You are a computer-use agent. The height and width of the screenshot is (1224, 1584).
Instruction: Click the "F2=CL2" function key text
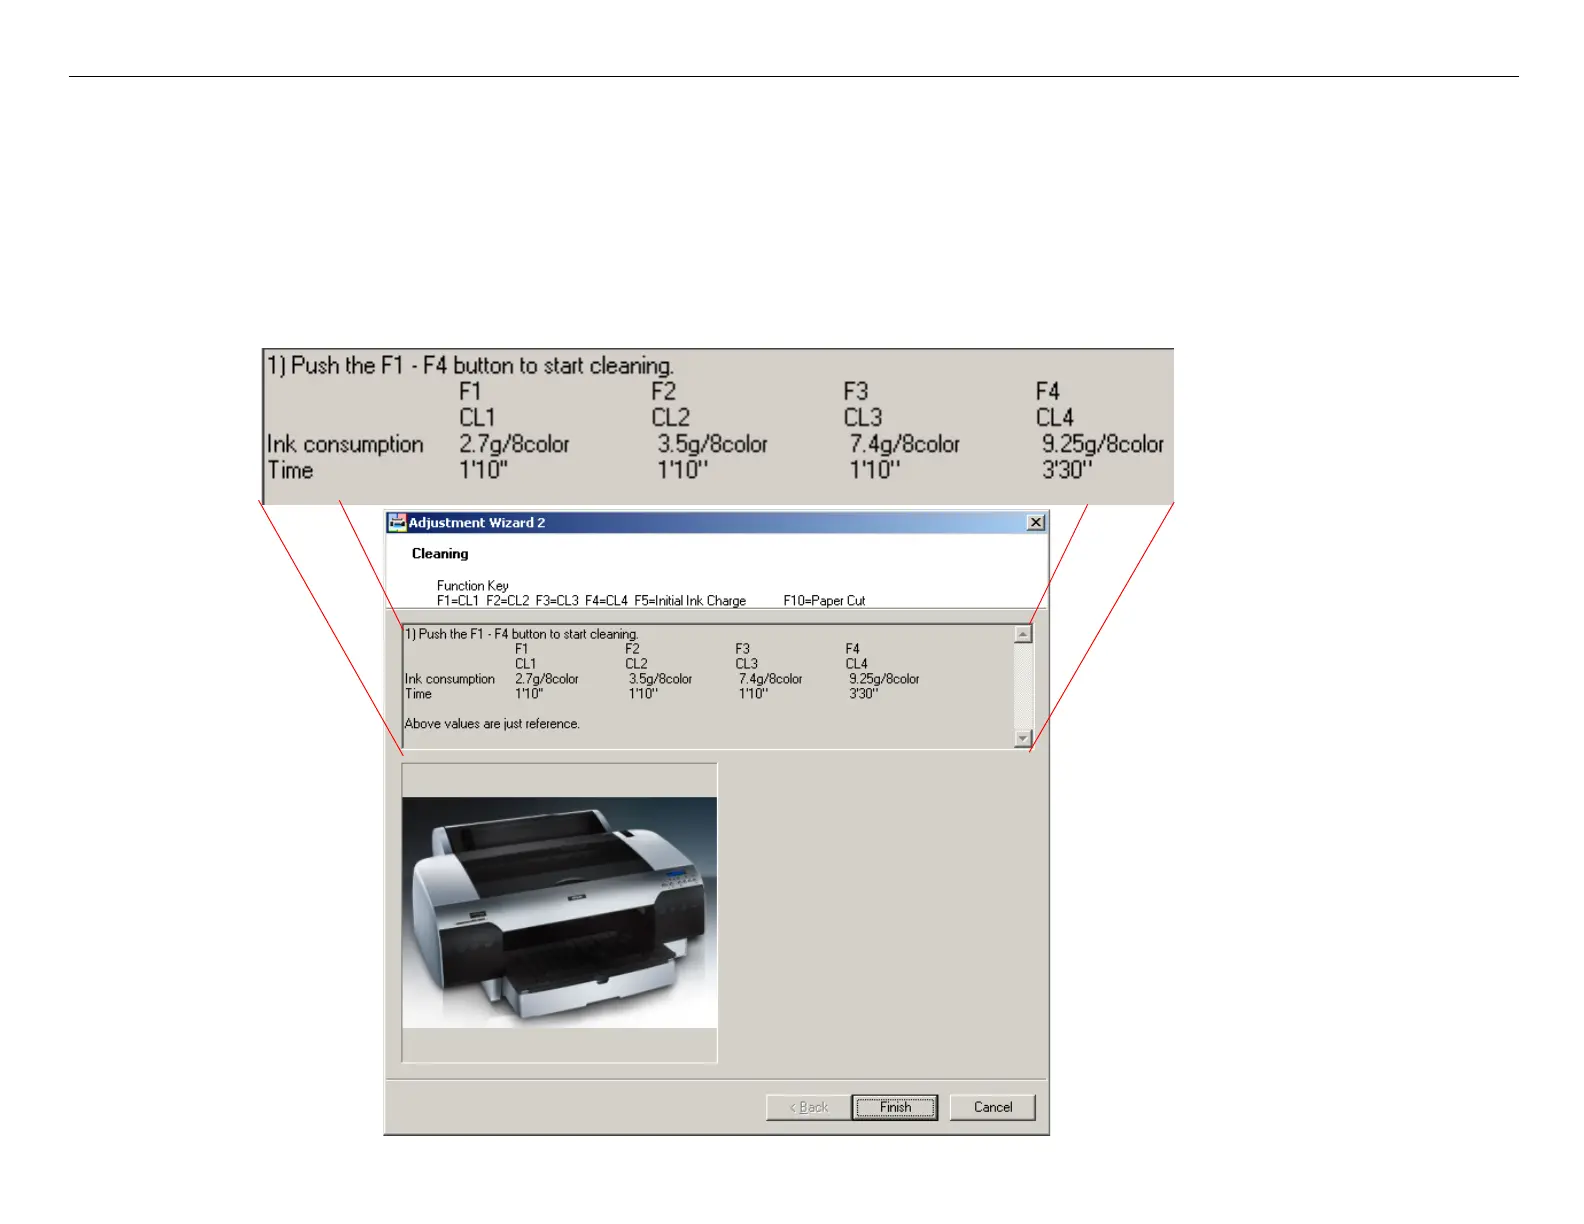point(508,601)
